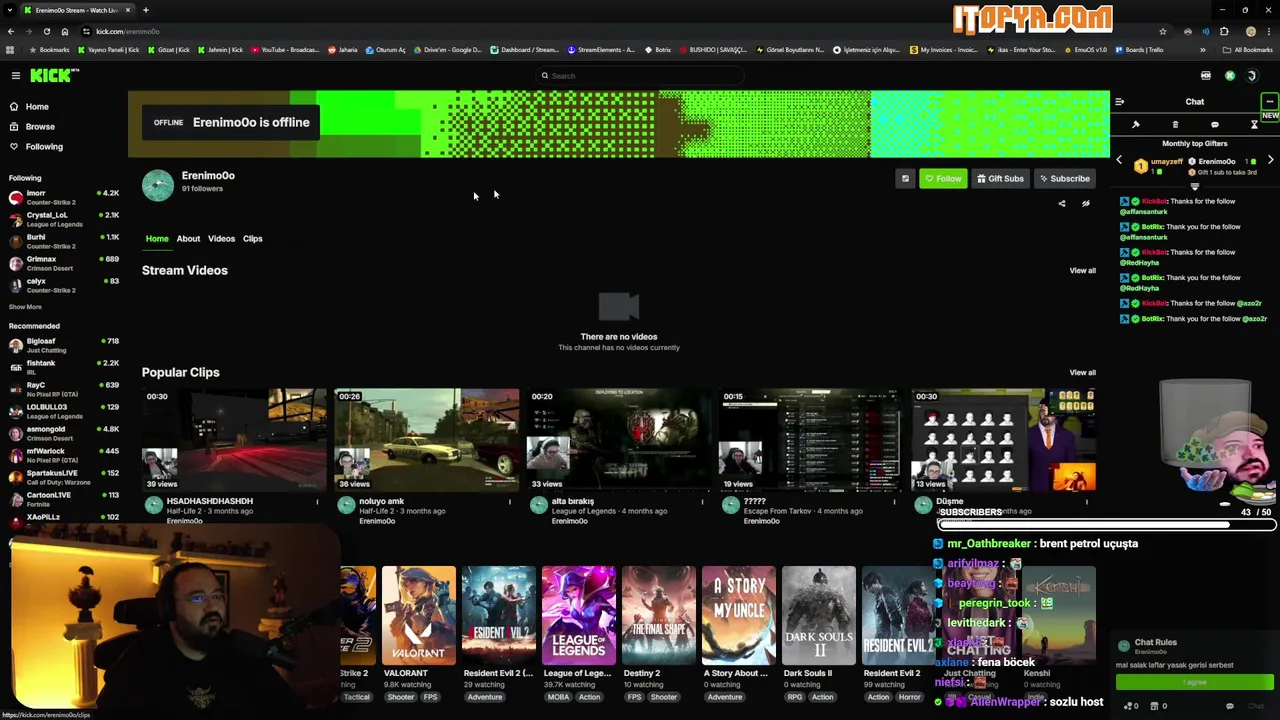Click the KICK logo
Image resolution: width=1280 pixels, height=720 pixels.
click(x=52, y=76)
